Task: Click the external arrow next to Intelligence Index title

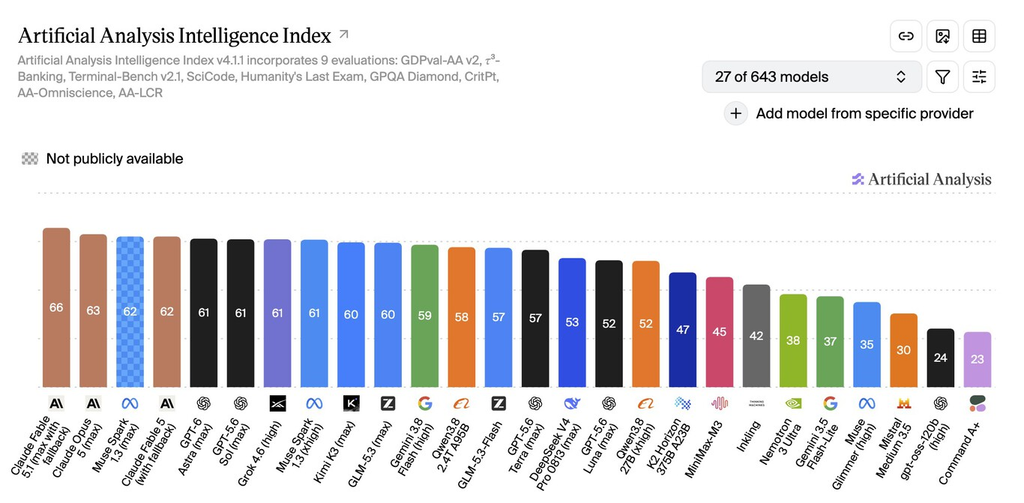Action: (x=344, y=34)
